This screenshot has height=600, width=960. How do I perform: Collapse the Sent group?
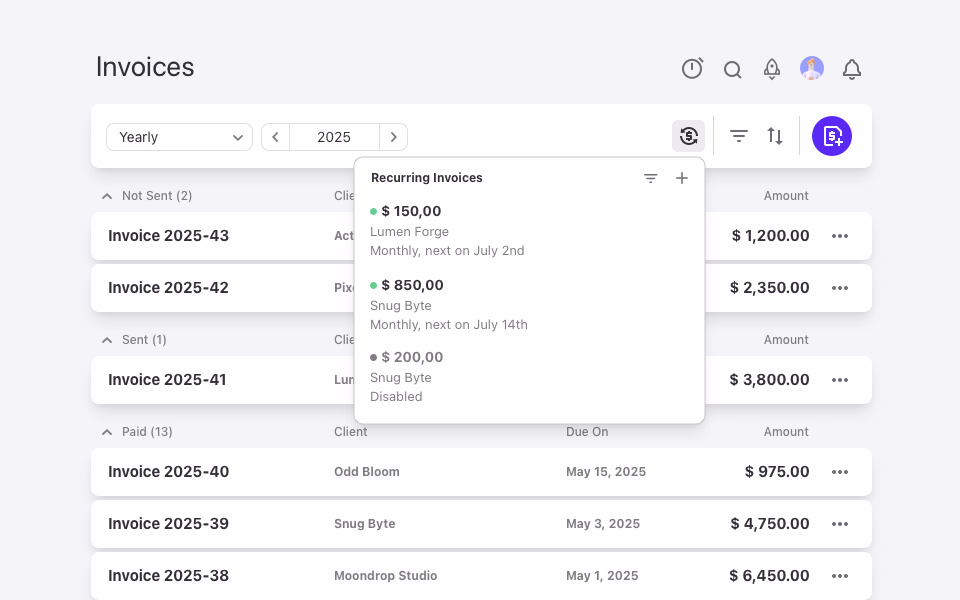107,340
